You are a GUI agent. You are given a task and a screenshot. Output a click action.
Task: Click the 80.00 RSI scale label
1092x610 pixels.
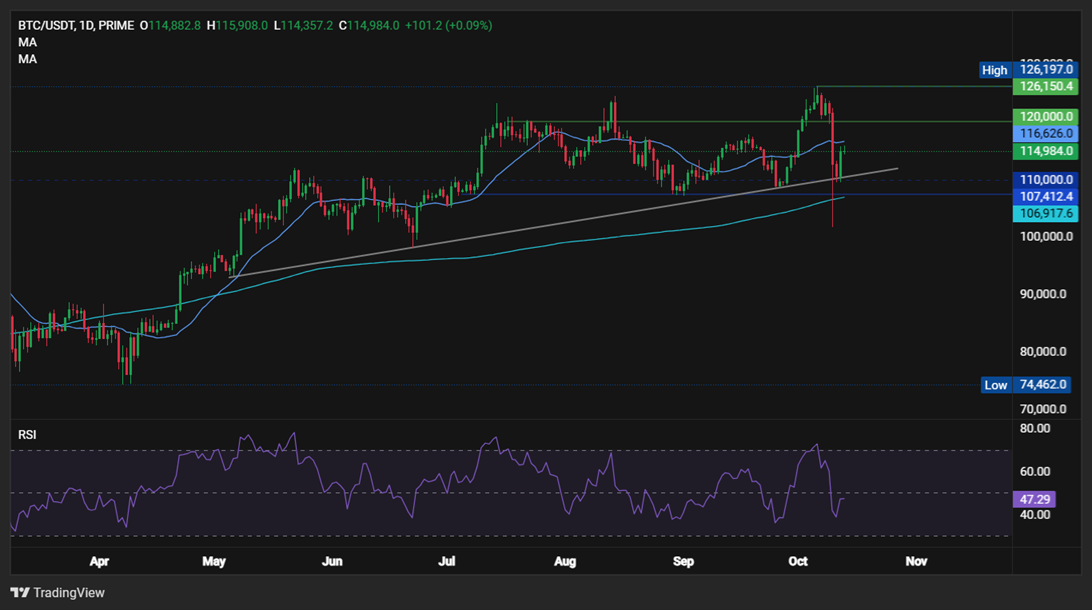point(1035,429)
